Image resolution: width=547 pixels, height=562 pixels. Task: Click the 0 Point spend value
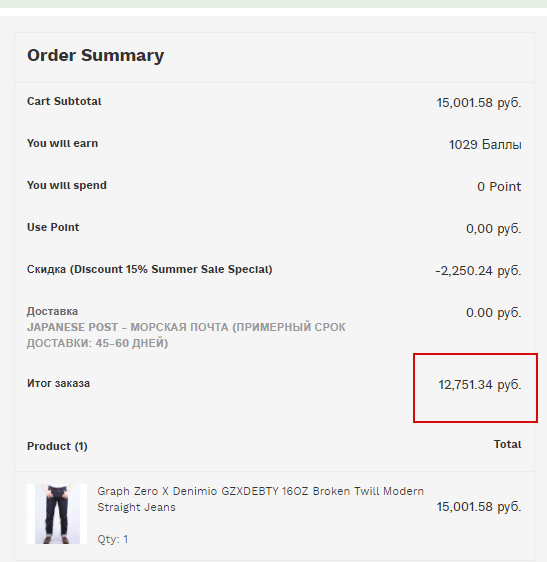[x=499, y=187]
